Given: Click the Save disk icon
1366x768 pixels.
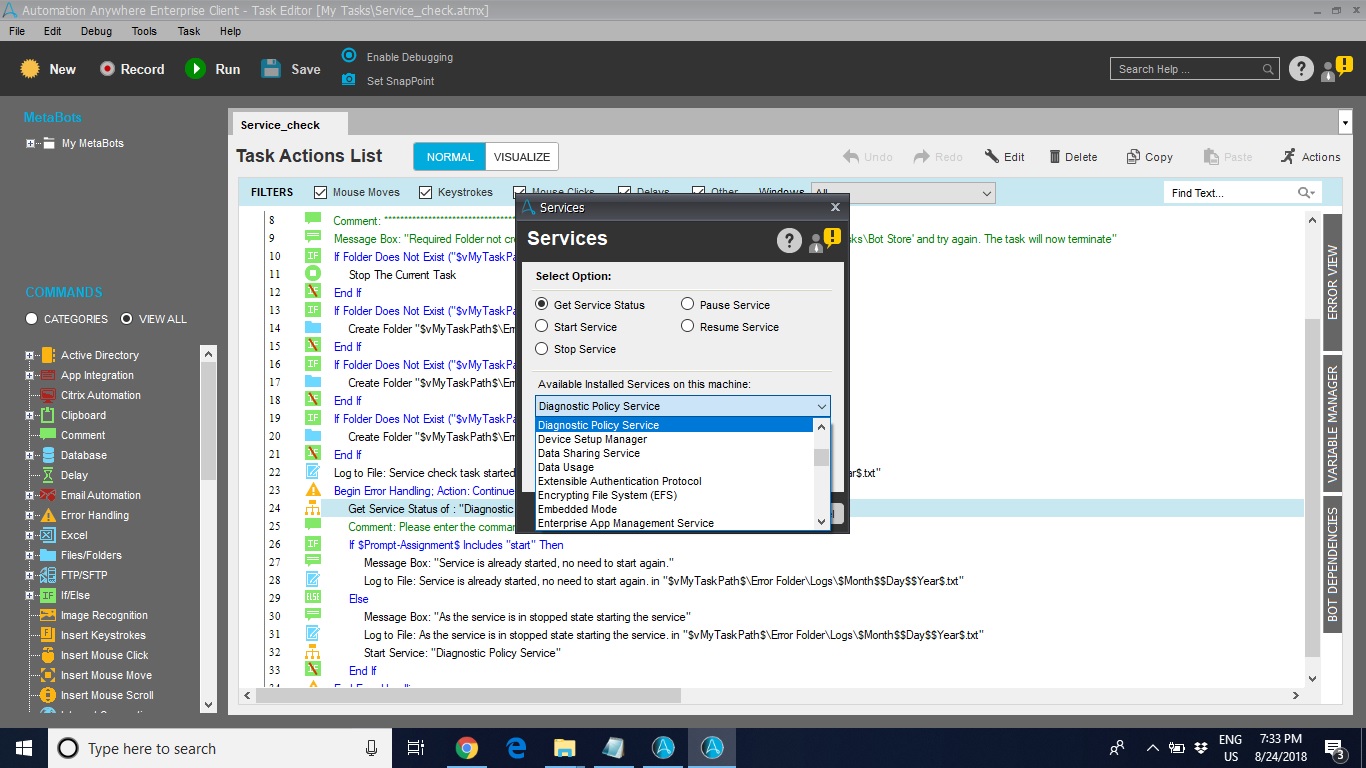Looking at the screenshot, I should (271, 69).
